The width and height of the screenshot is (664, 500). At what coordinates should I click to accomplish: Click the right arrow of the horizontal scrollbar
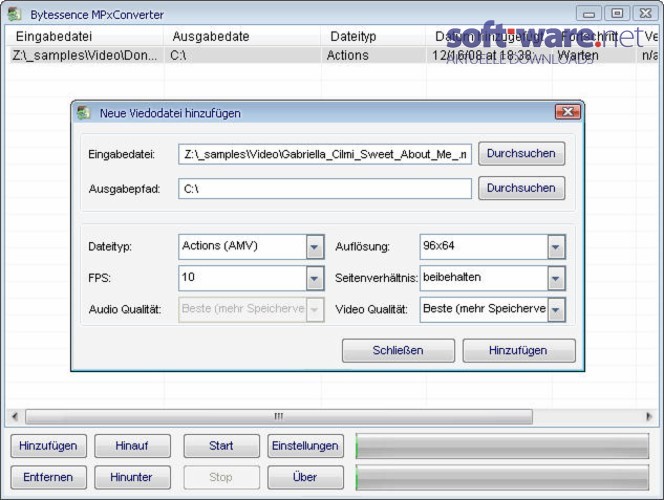648,416
